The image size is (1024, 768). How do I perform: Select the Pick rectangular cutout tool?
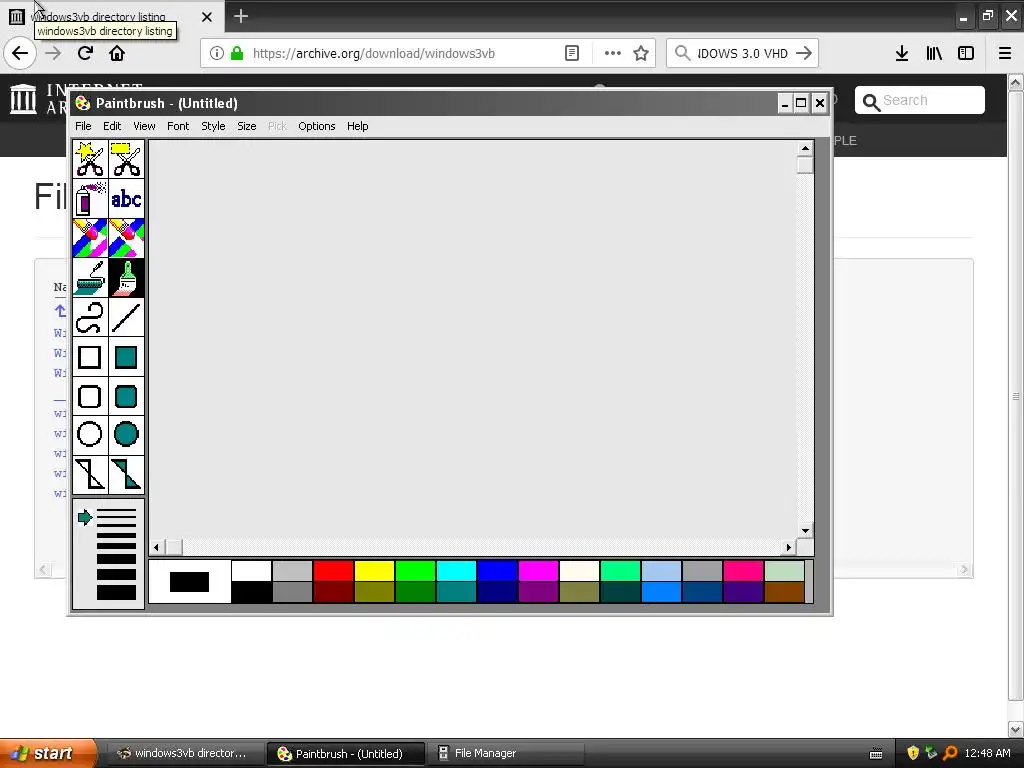pos(126,159)
